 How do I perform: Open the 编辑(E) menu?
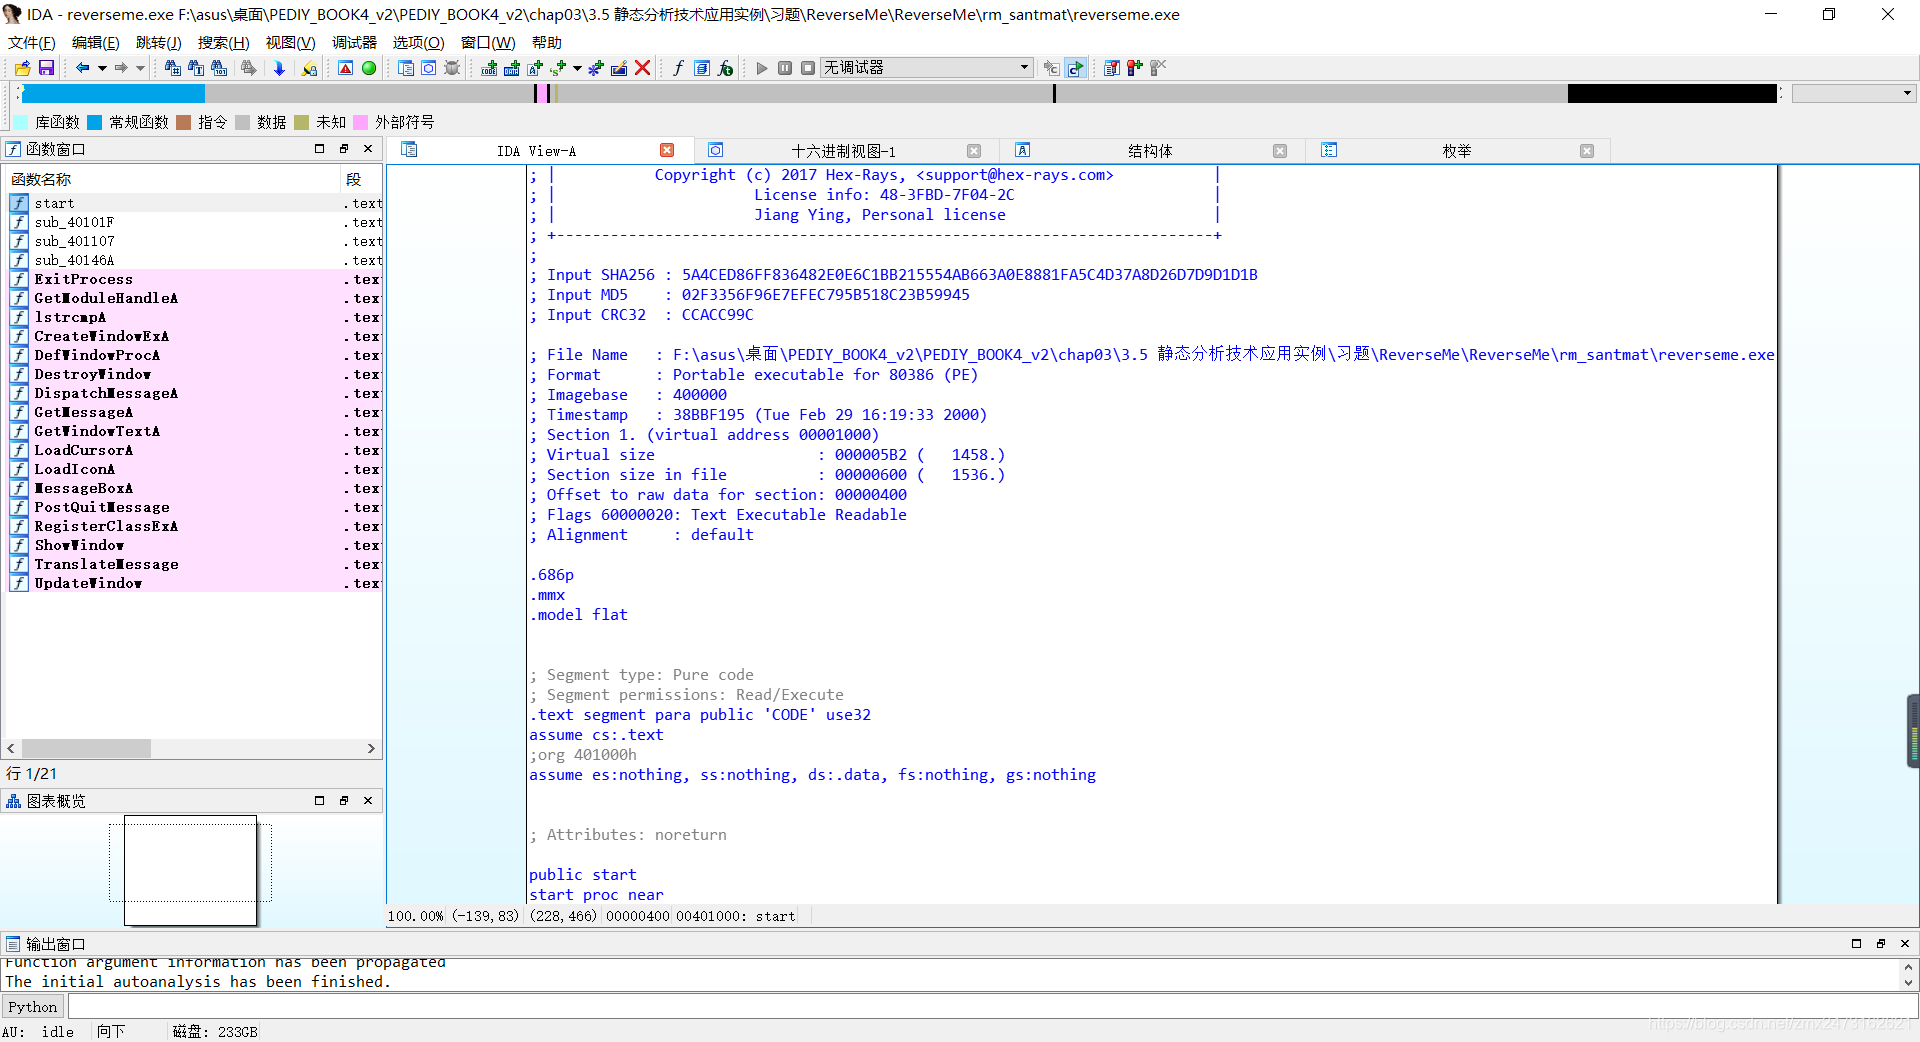point(95,42)
